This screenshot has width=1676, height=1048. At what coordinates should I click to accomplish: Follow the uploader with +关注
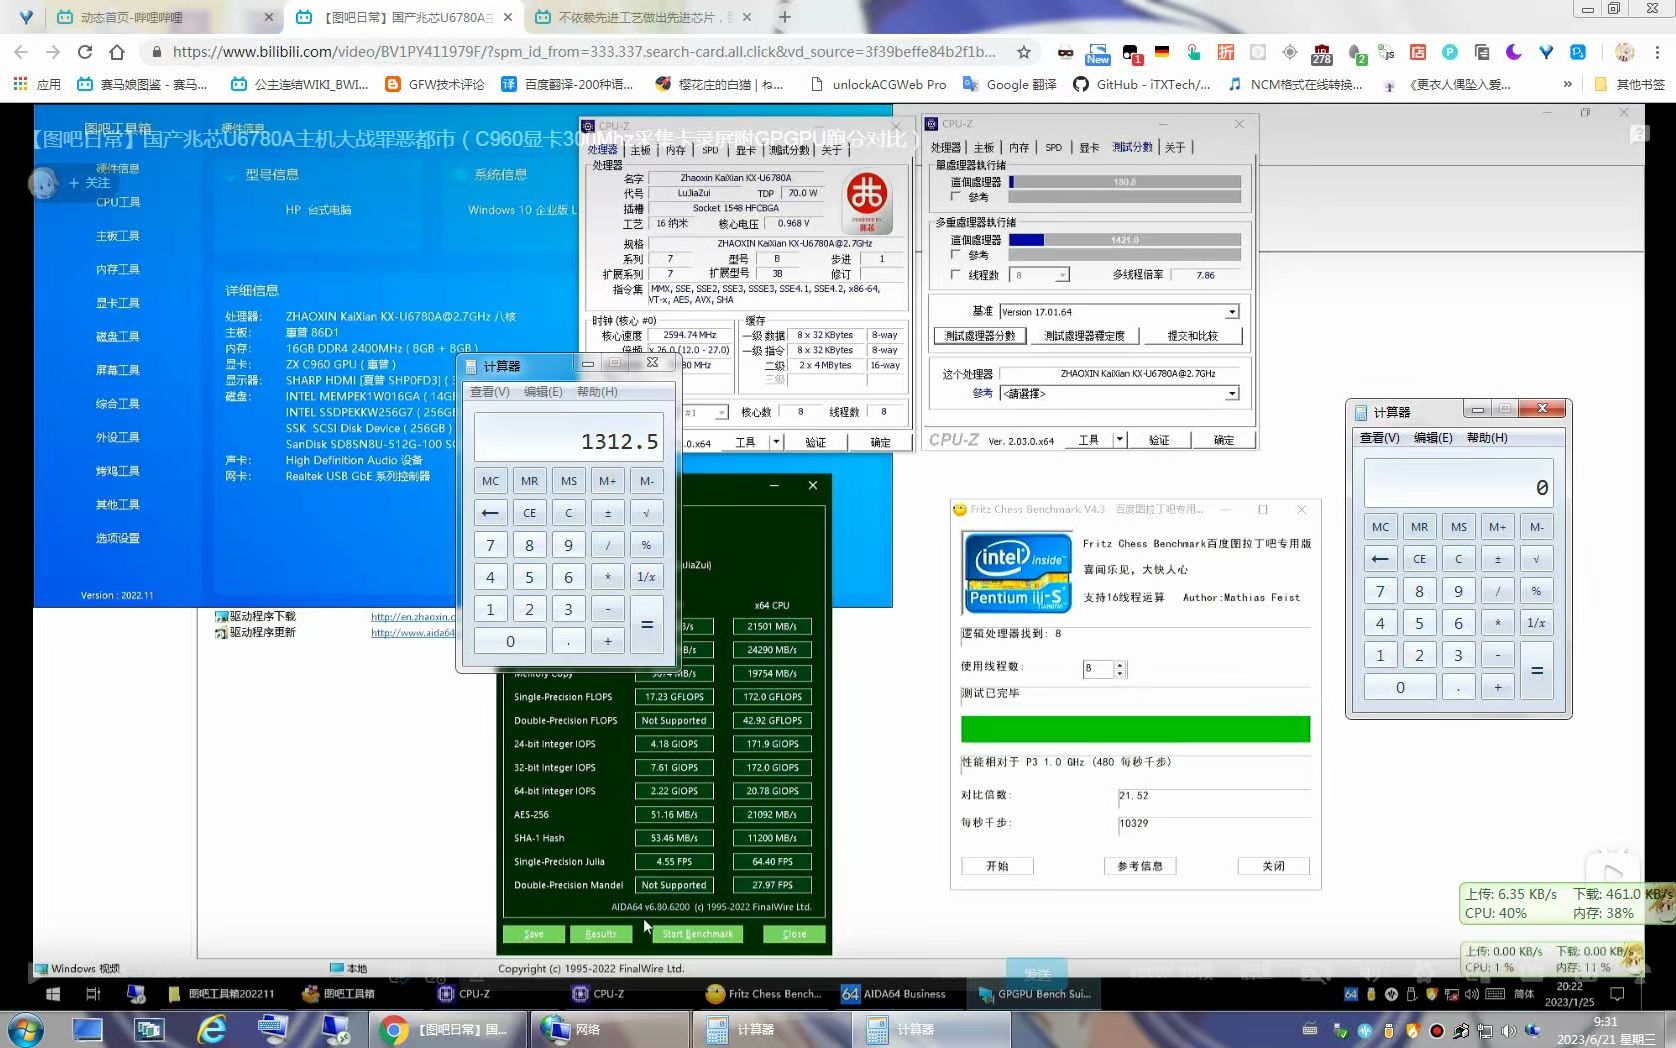click(x=89, y=183)
